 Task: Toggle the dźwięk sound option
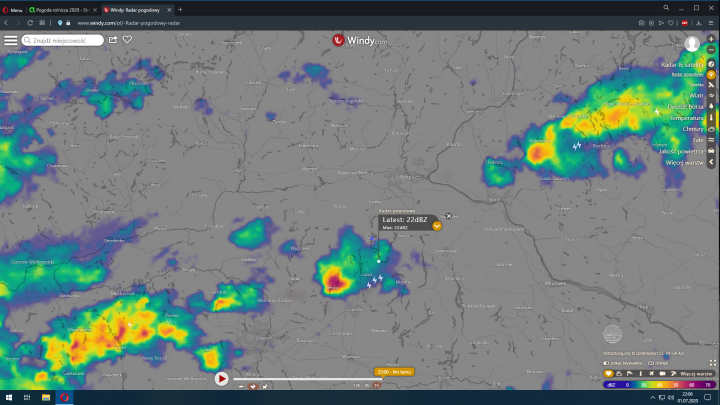tap(661, 362)
